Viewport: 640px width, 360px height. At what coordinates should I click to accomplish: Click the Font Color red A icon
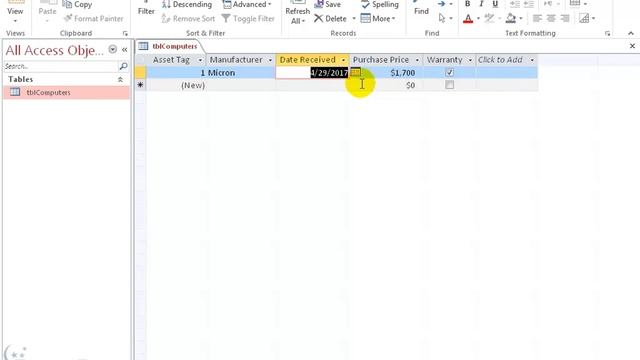coord(468,18)
